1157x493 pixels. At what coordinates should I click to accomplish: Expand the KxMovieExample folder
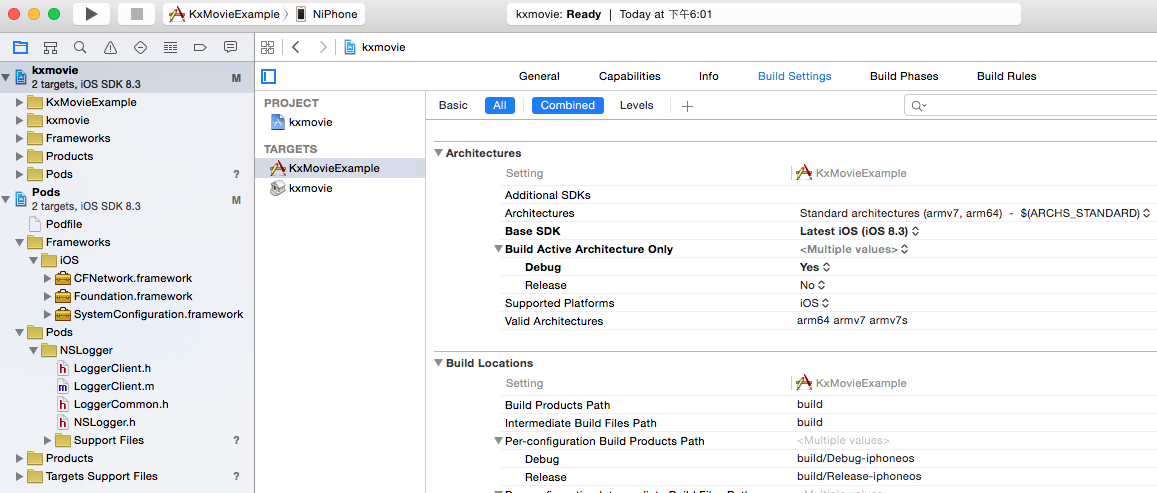pyautogui.click(x=20, y=103)
